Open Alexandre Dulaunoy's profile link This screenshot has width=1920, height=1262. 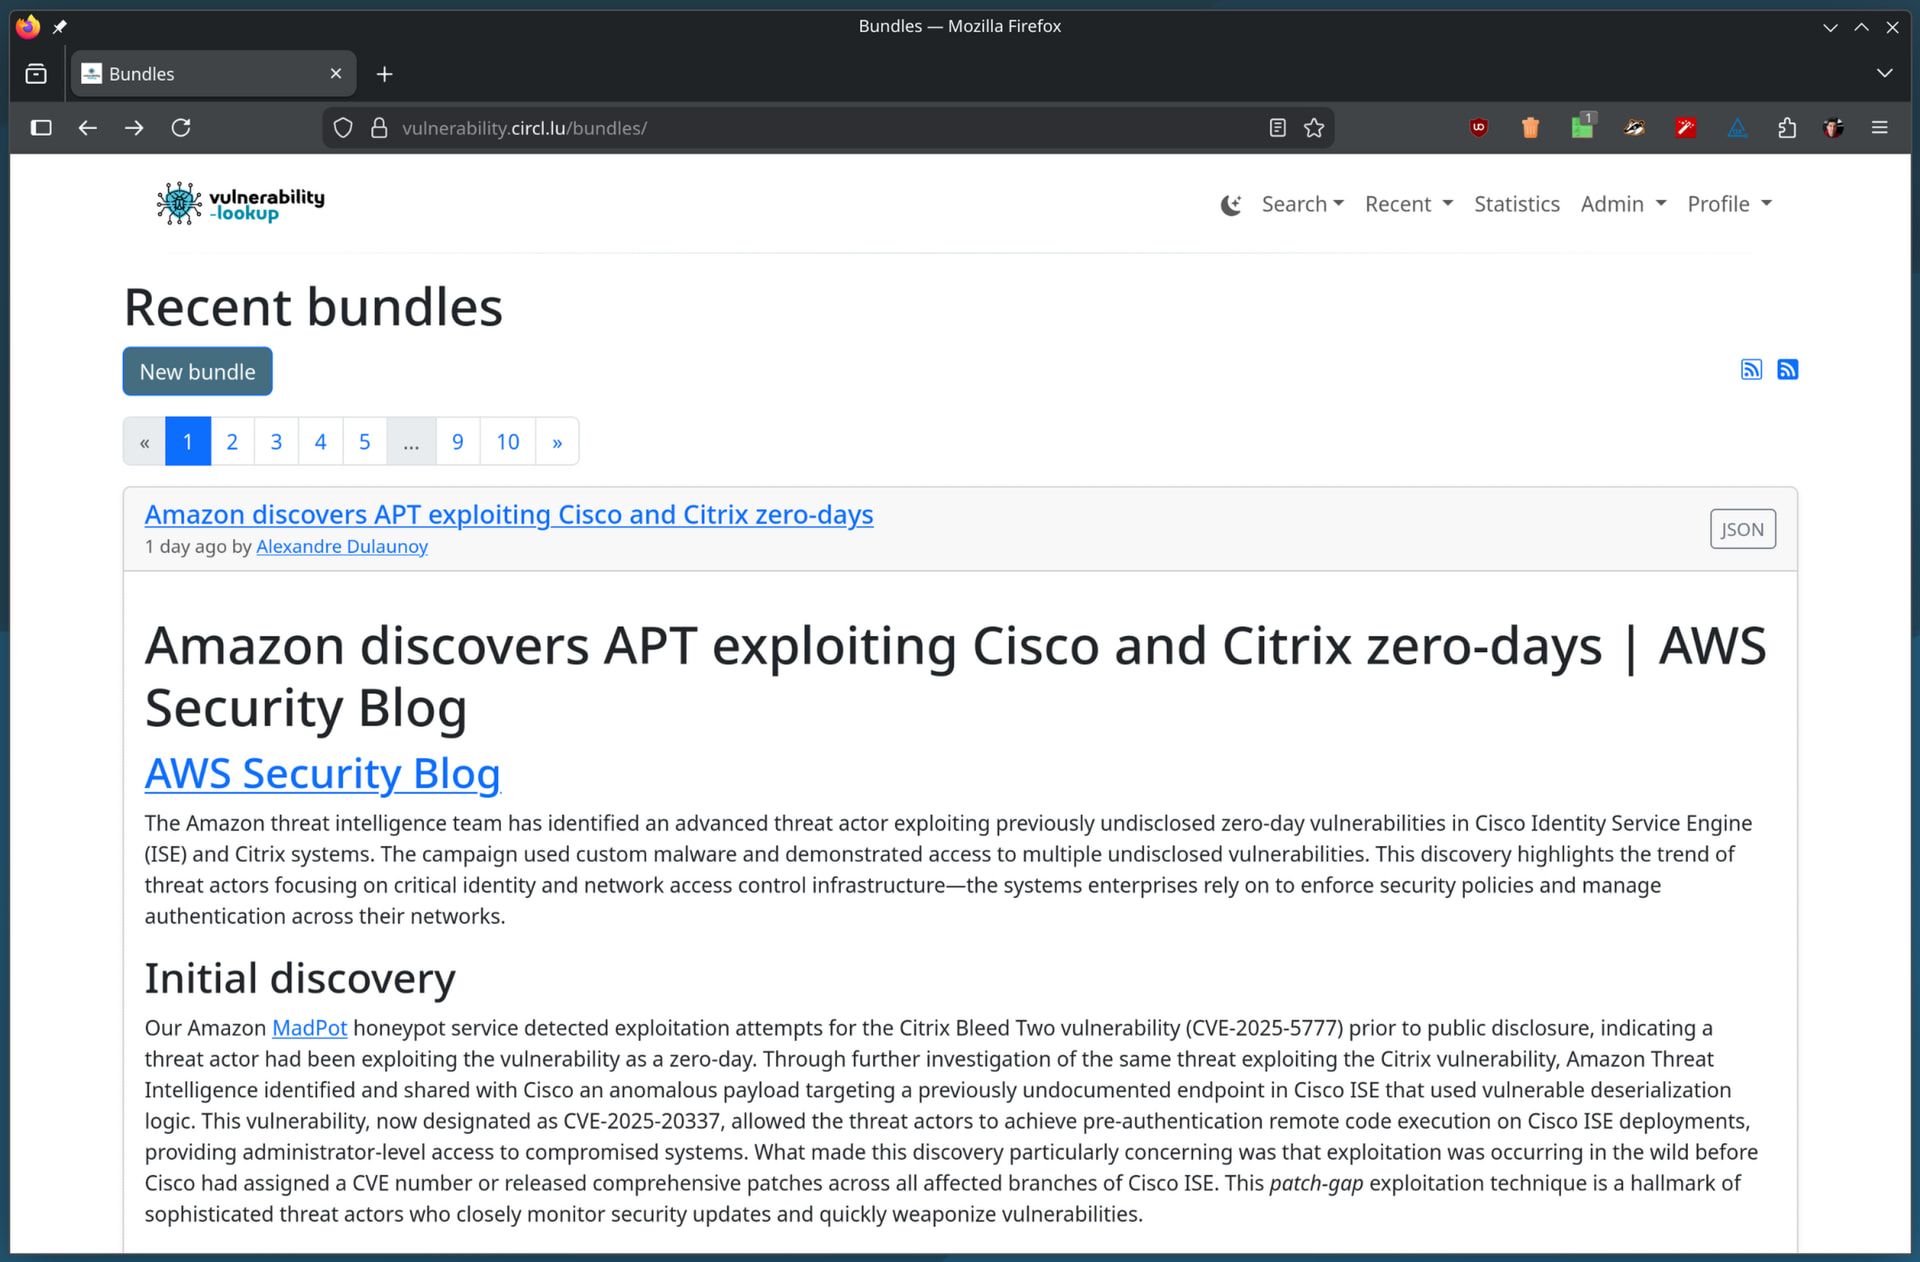tap(342, 547)
